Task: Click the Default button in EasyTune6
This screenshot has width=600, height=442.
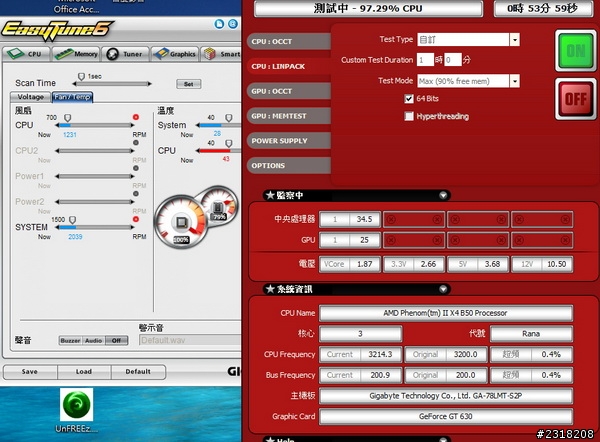Action: coord(139,372)
